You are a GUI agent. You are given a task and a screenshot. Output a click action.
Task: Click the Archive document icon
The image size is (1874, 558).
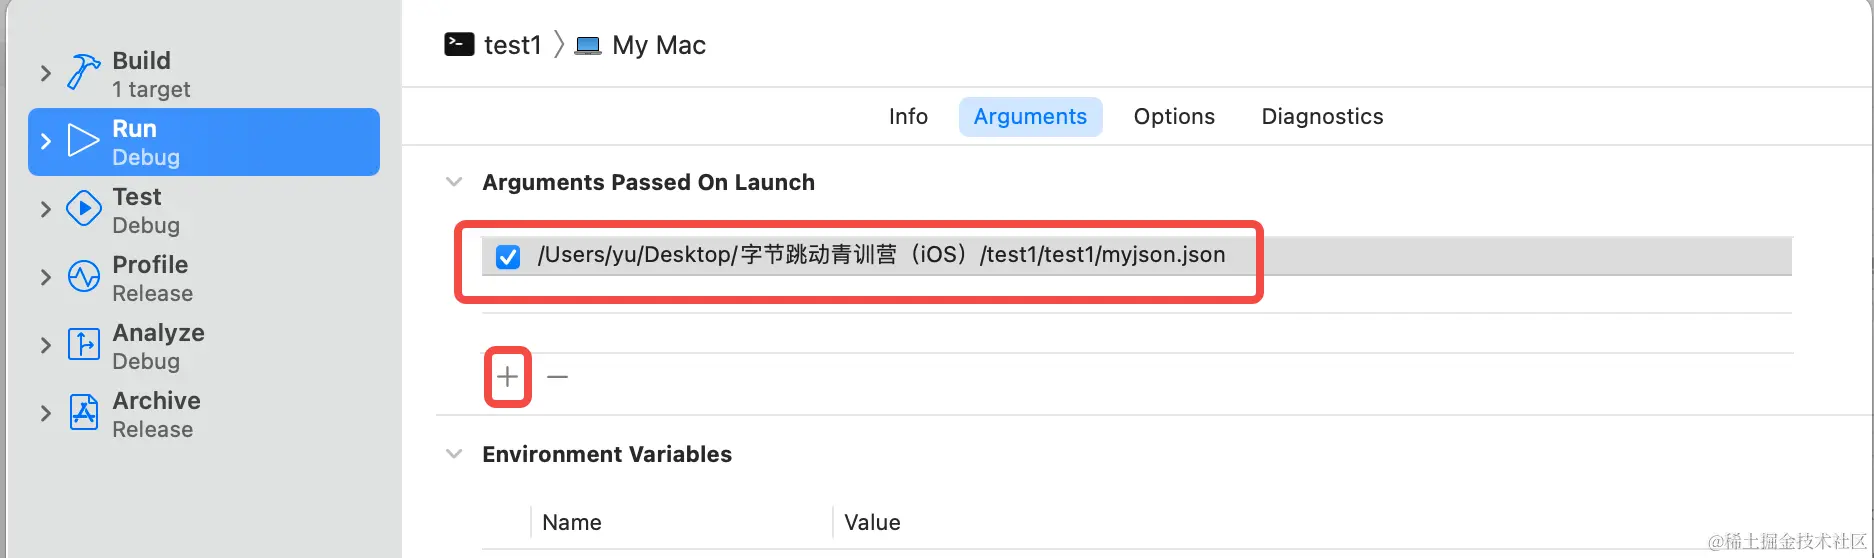[x=83, y=413]
